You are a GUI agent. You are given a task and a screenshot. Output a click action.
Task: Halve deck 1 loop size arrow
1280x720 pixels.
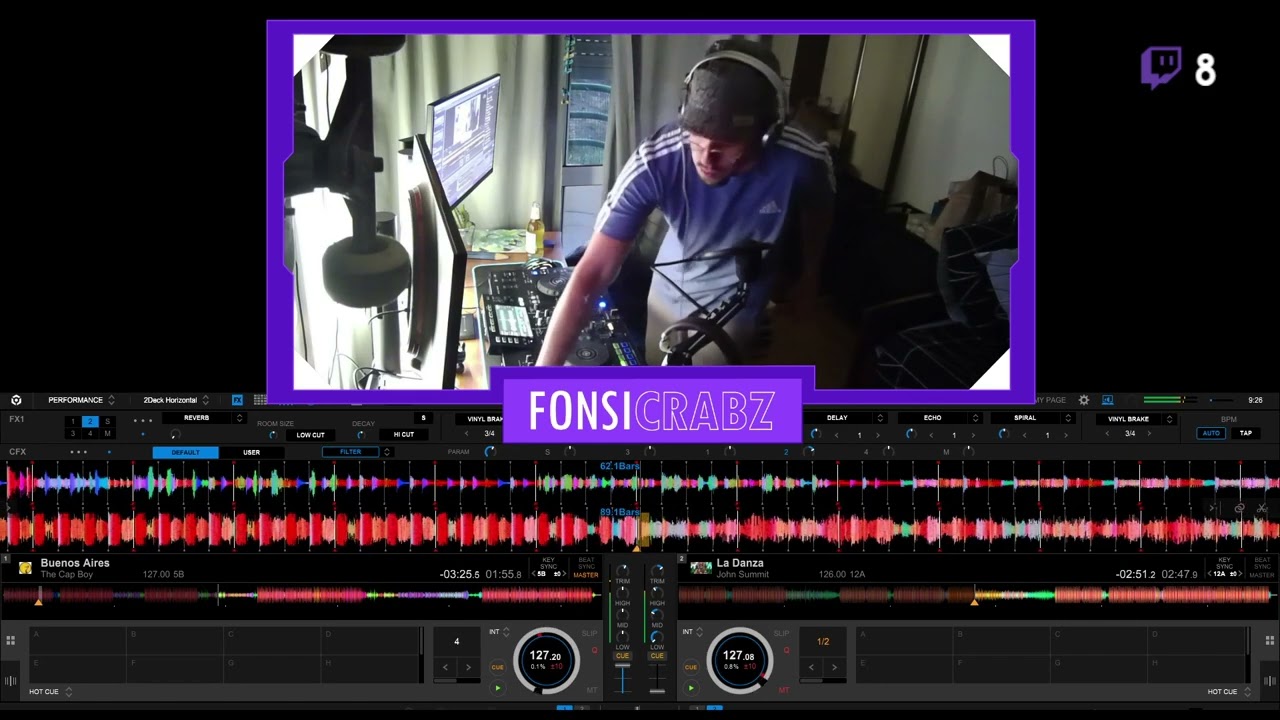click(x=446, y=667)
